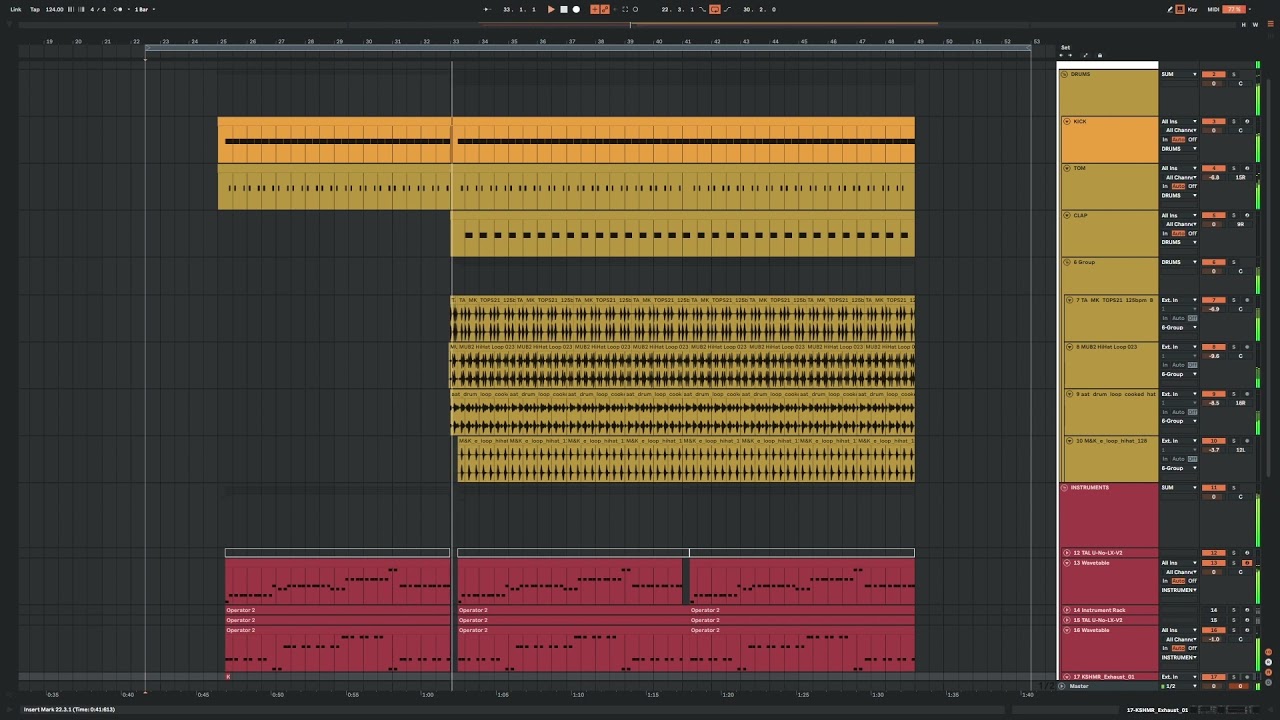
Task: Collapse the 16 Wavetable track
Action: 1066,630
